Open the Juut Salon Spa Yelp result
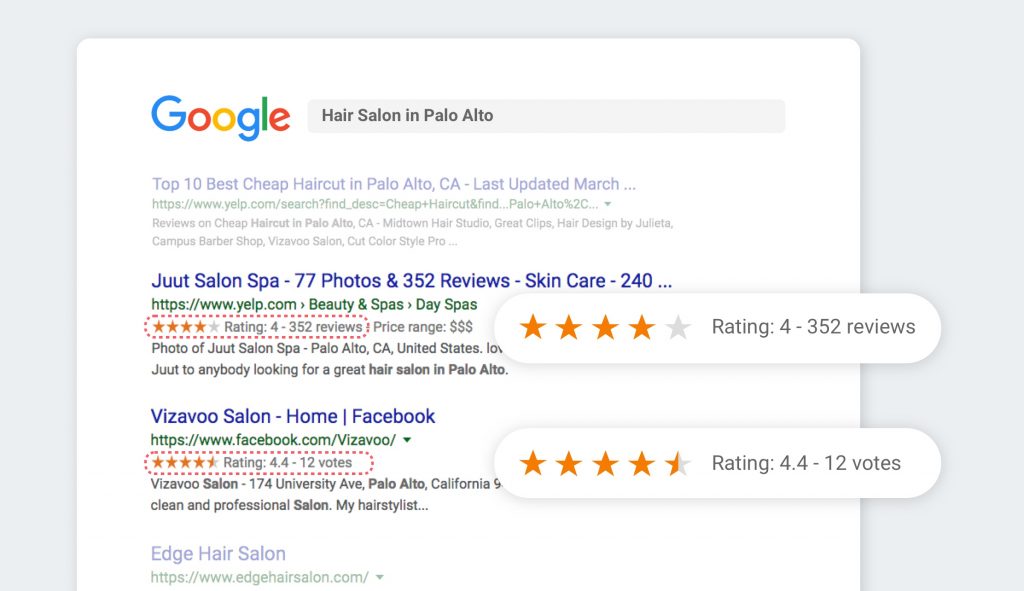The width and height of the screenshot is (1024, 591). (x=411, y=281)
